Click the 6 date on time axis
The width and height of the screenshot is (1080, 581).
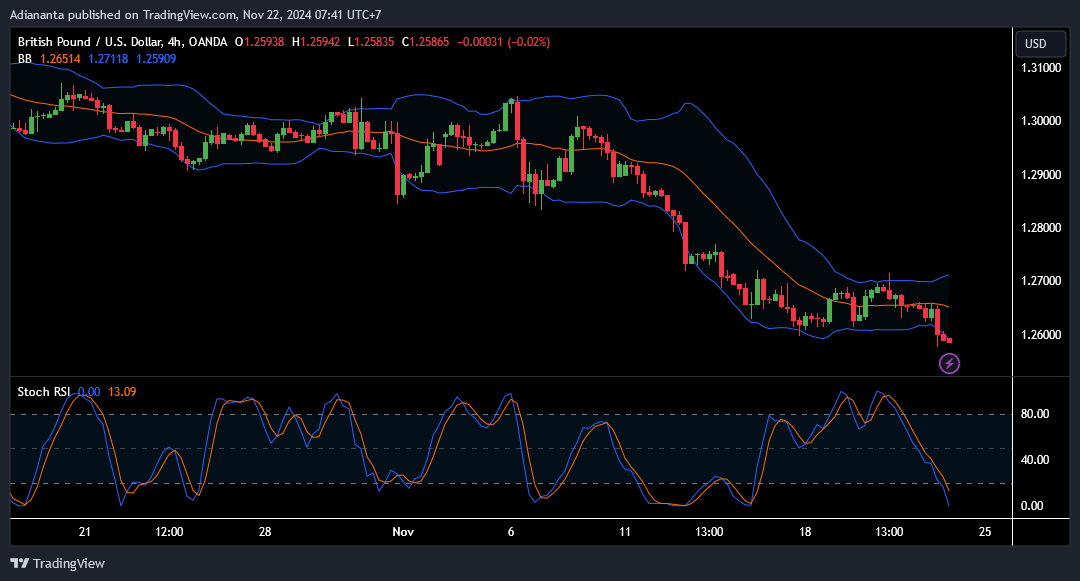pos(510,531)
